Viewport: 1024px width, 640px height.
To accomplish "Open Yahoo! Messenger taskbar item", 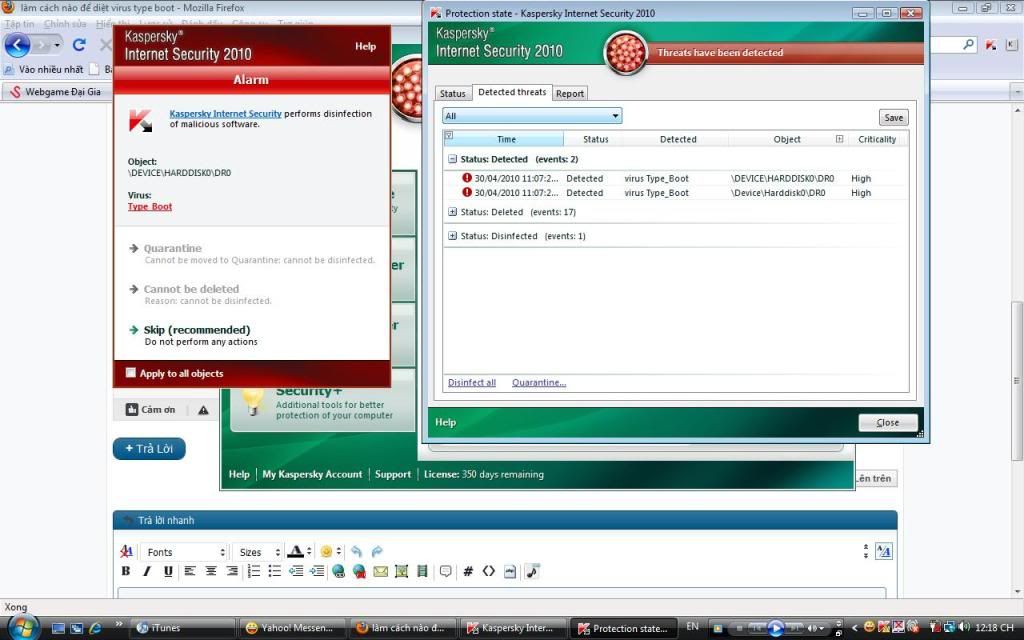I will tap(291, 628).
